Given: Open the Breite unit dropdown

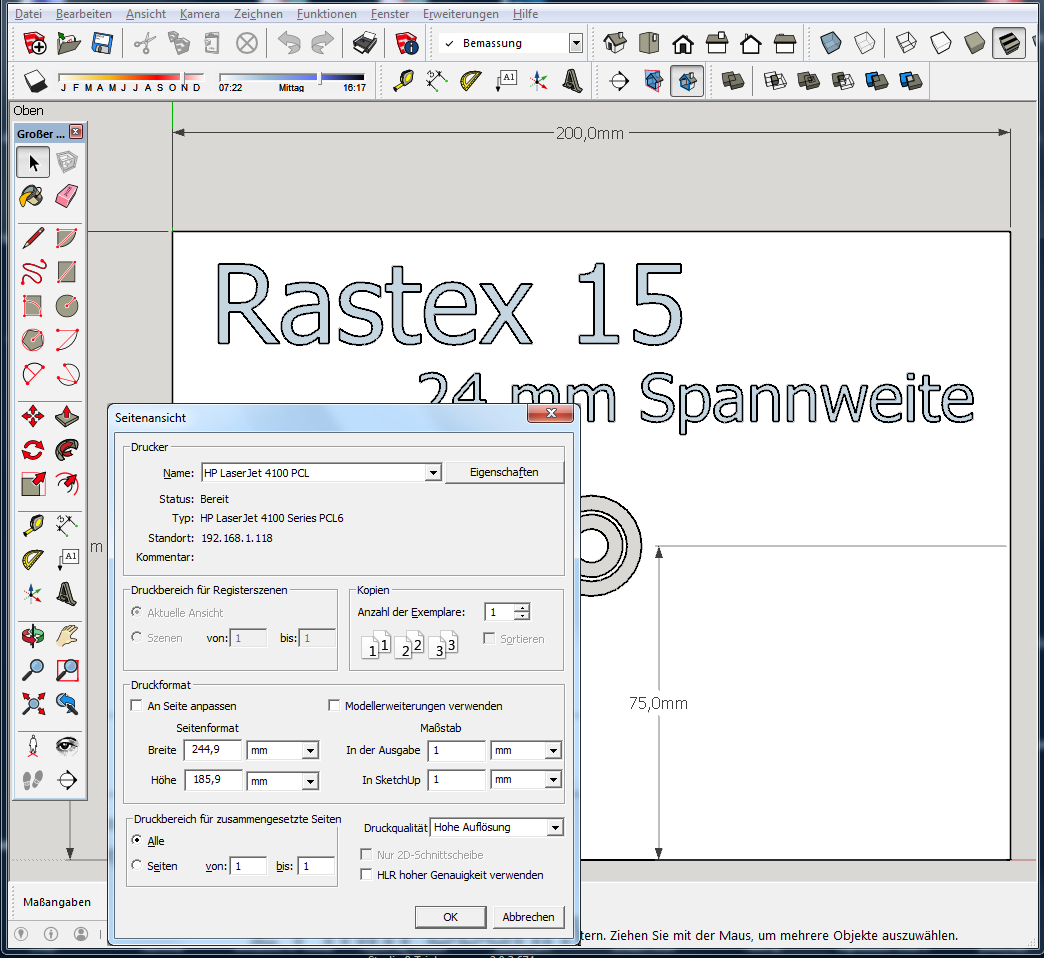Looking at the screenshot, I should click(x=309, y=751).
